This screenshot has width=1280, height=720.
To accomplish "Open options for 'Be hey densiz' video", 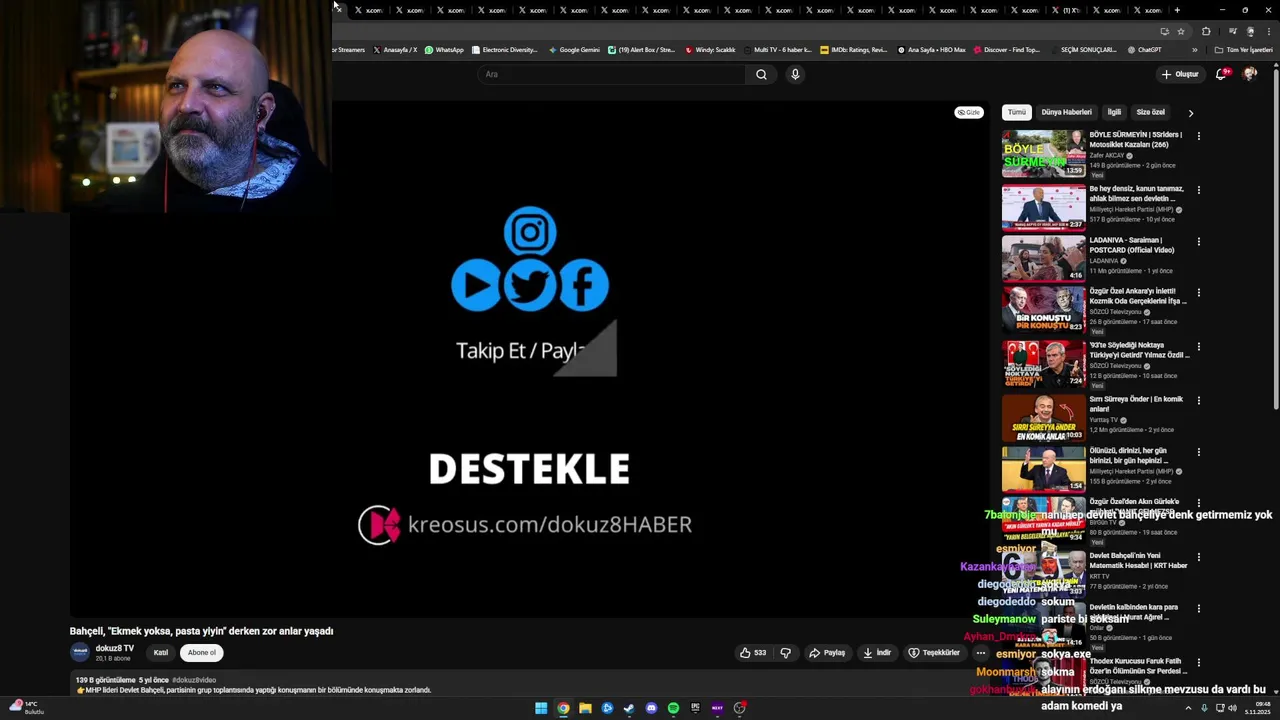I will tap(1198, 190).
